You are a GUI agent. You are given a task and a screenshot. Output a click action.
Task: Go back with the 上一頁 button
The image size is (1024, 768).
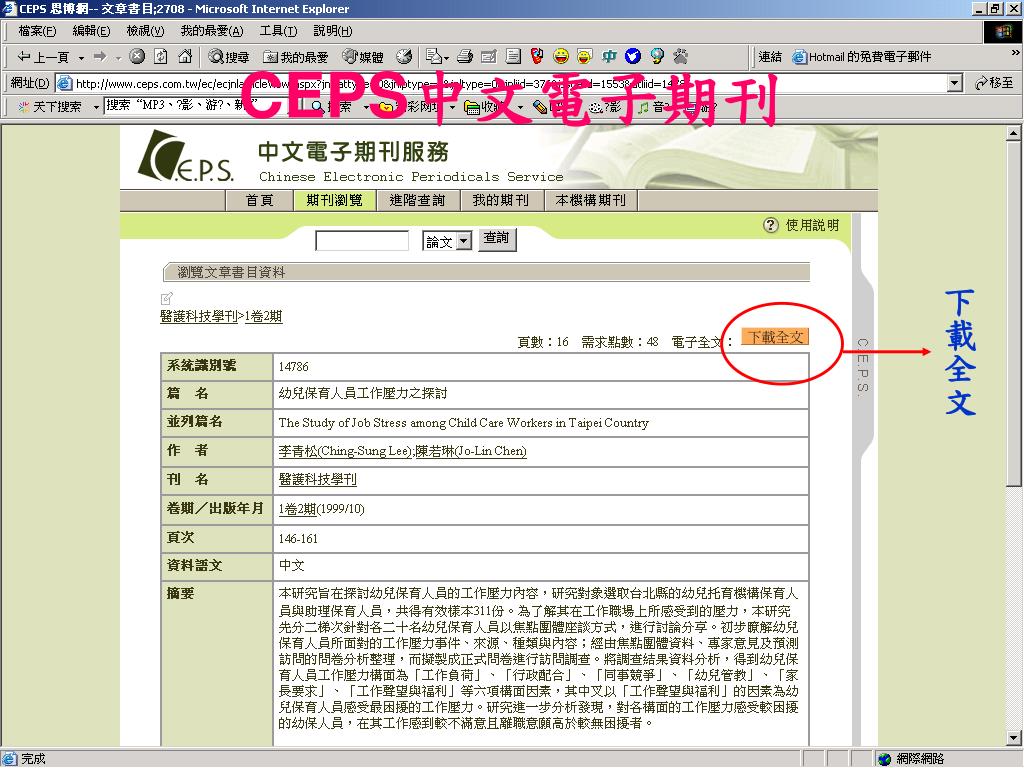pyautogui.click(x=42, y=57)
